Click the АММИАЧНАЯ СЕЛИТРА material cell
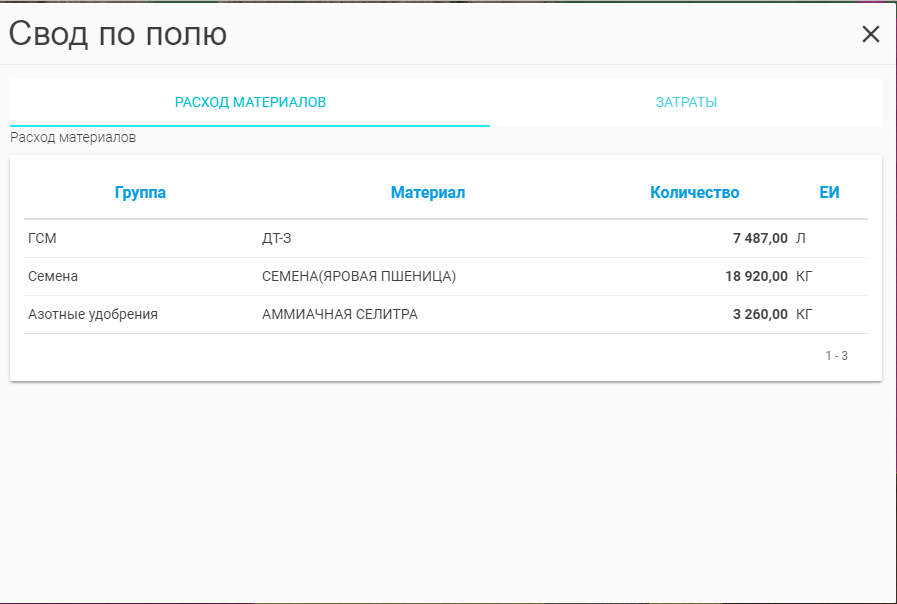The width and height of the screenshot is (897, 604). tap(340, 314)
